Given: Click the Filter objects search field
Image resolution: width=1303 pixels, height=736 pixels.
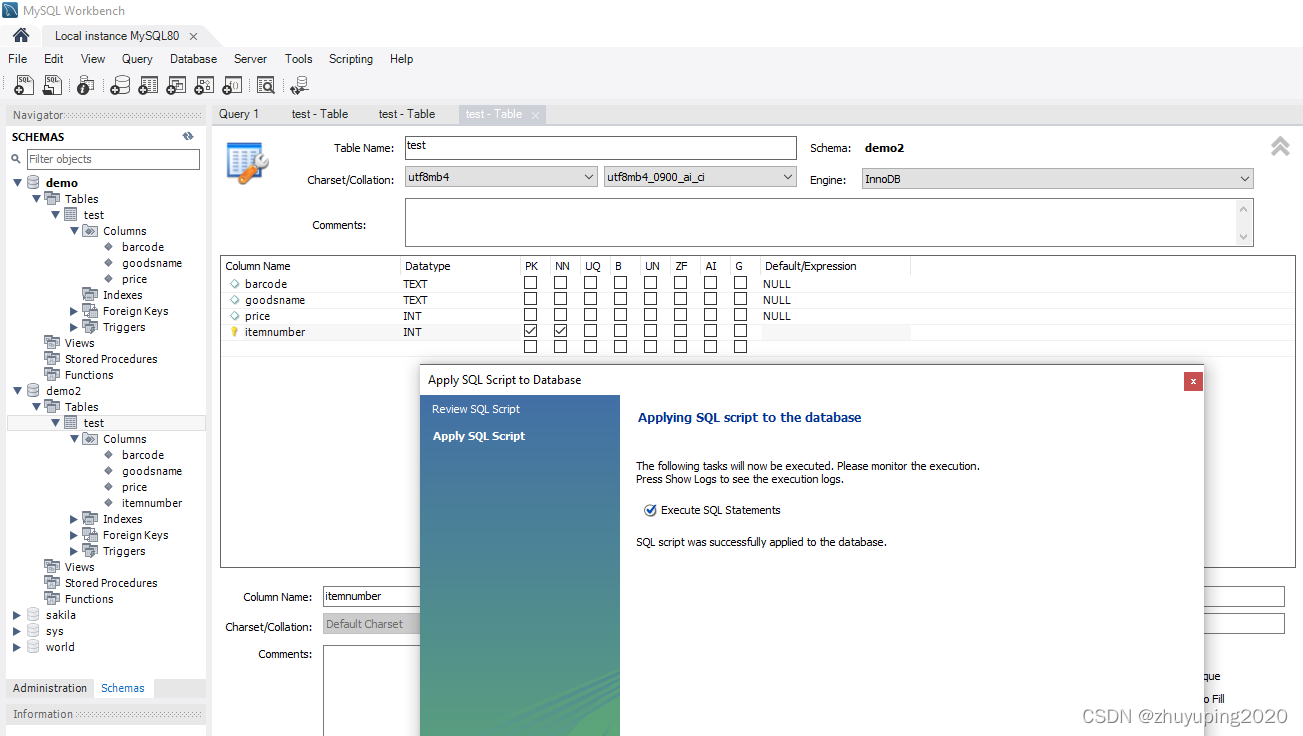Looking at the screenshot, I should point(112,159).
